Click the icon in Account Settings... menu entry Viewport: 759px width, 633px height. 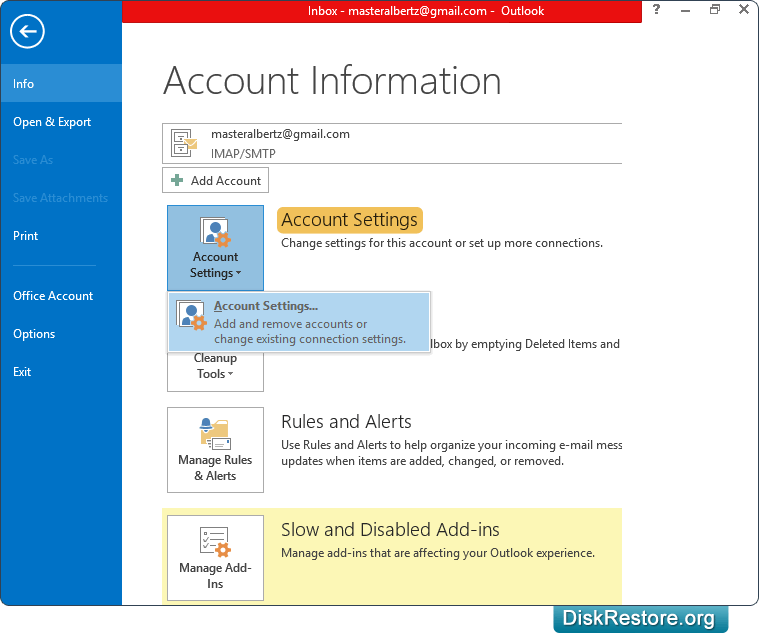click(192, 315)
